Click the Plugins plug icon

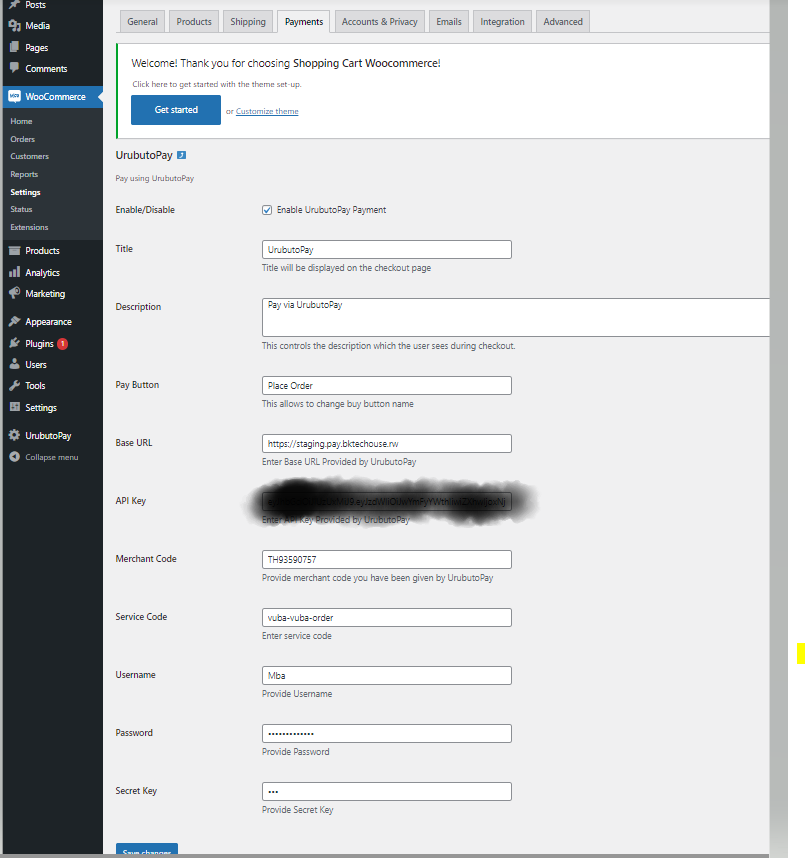pos(15,343)
